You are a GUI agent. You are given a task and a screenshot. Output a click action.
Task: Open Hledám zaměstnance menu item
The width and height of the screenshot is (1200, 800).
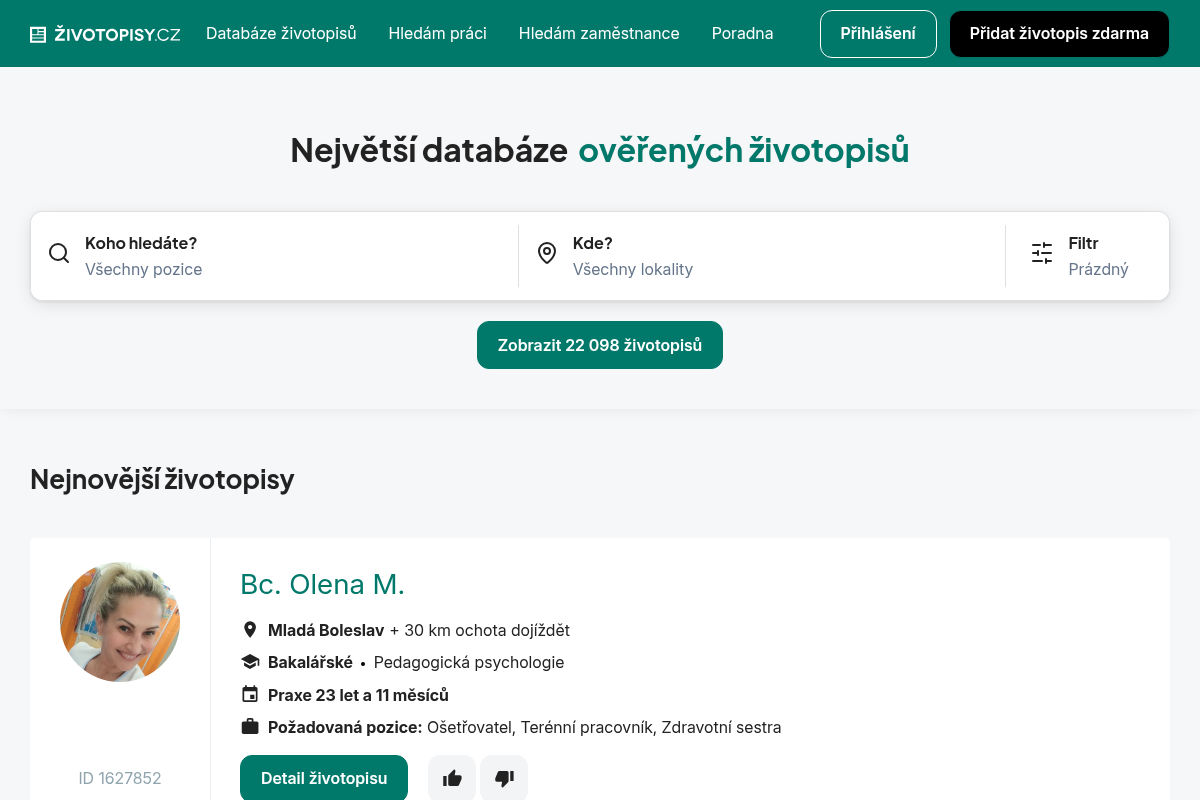click(x=599, y=34)
